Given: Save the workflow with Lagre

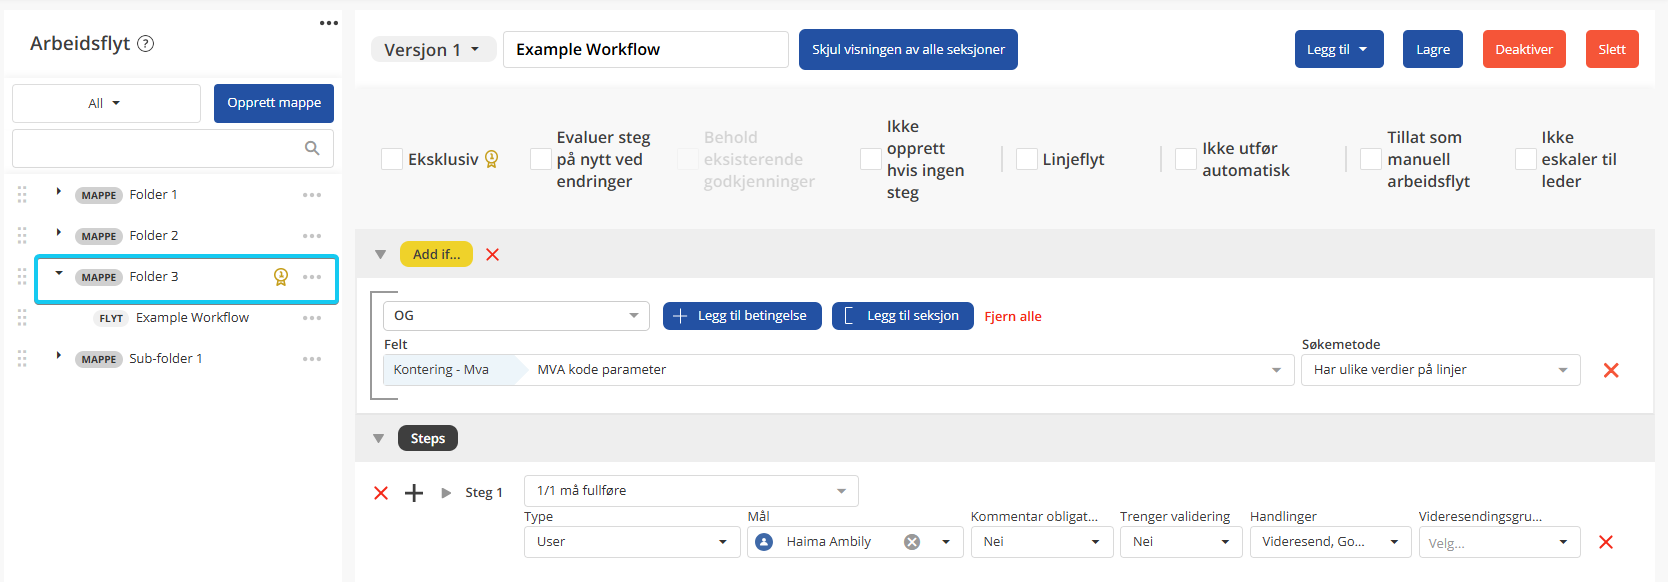Looking at the screenshot, I should (1433, 49).
